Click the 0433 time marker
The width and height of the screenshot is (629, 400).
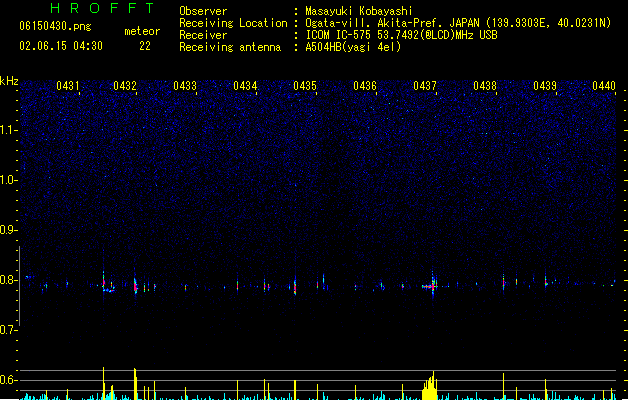(x=185, y=86)
